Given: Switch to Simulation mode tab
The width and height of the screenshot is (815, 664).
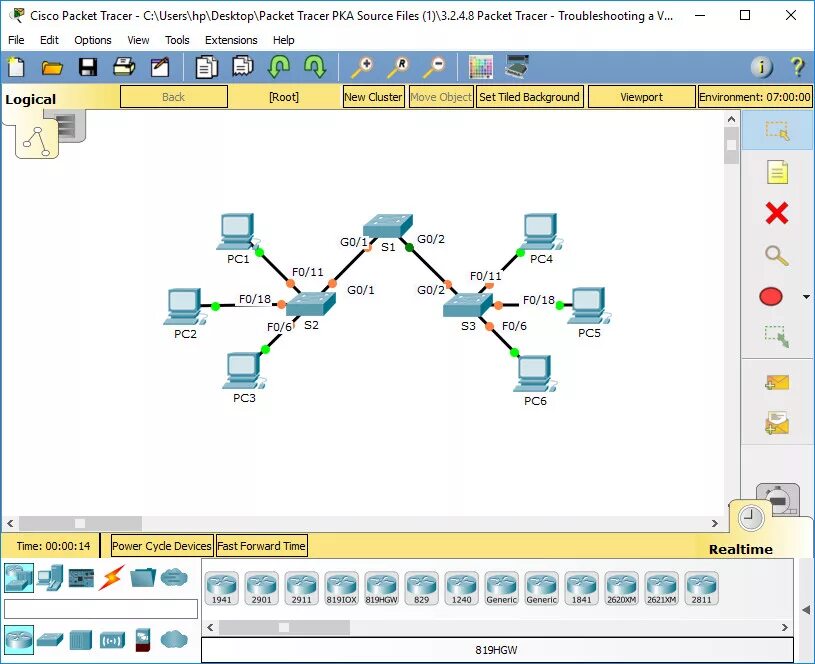Looking at the screenshot, I should coord(778,500).
